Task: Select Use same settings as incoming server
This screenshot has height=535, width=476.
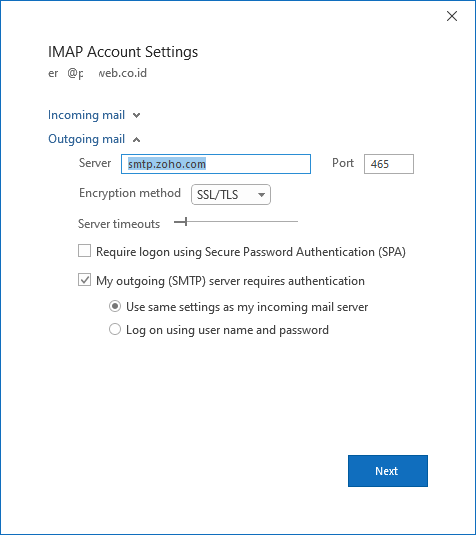Action: tap(115, 306)
